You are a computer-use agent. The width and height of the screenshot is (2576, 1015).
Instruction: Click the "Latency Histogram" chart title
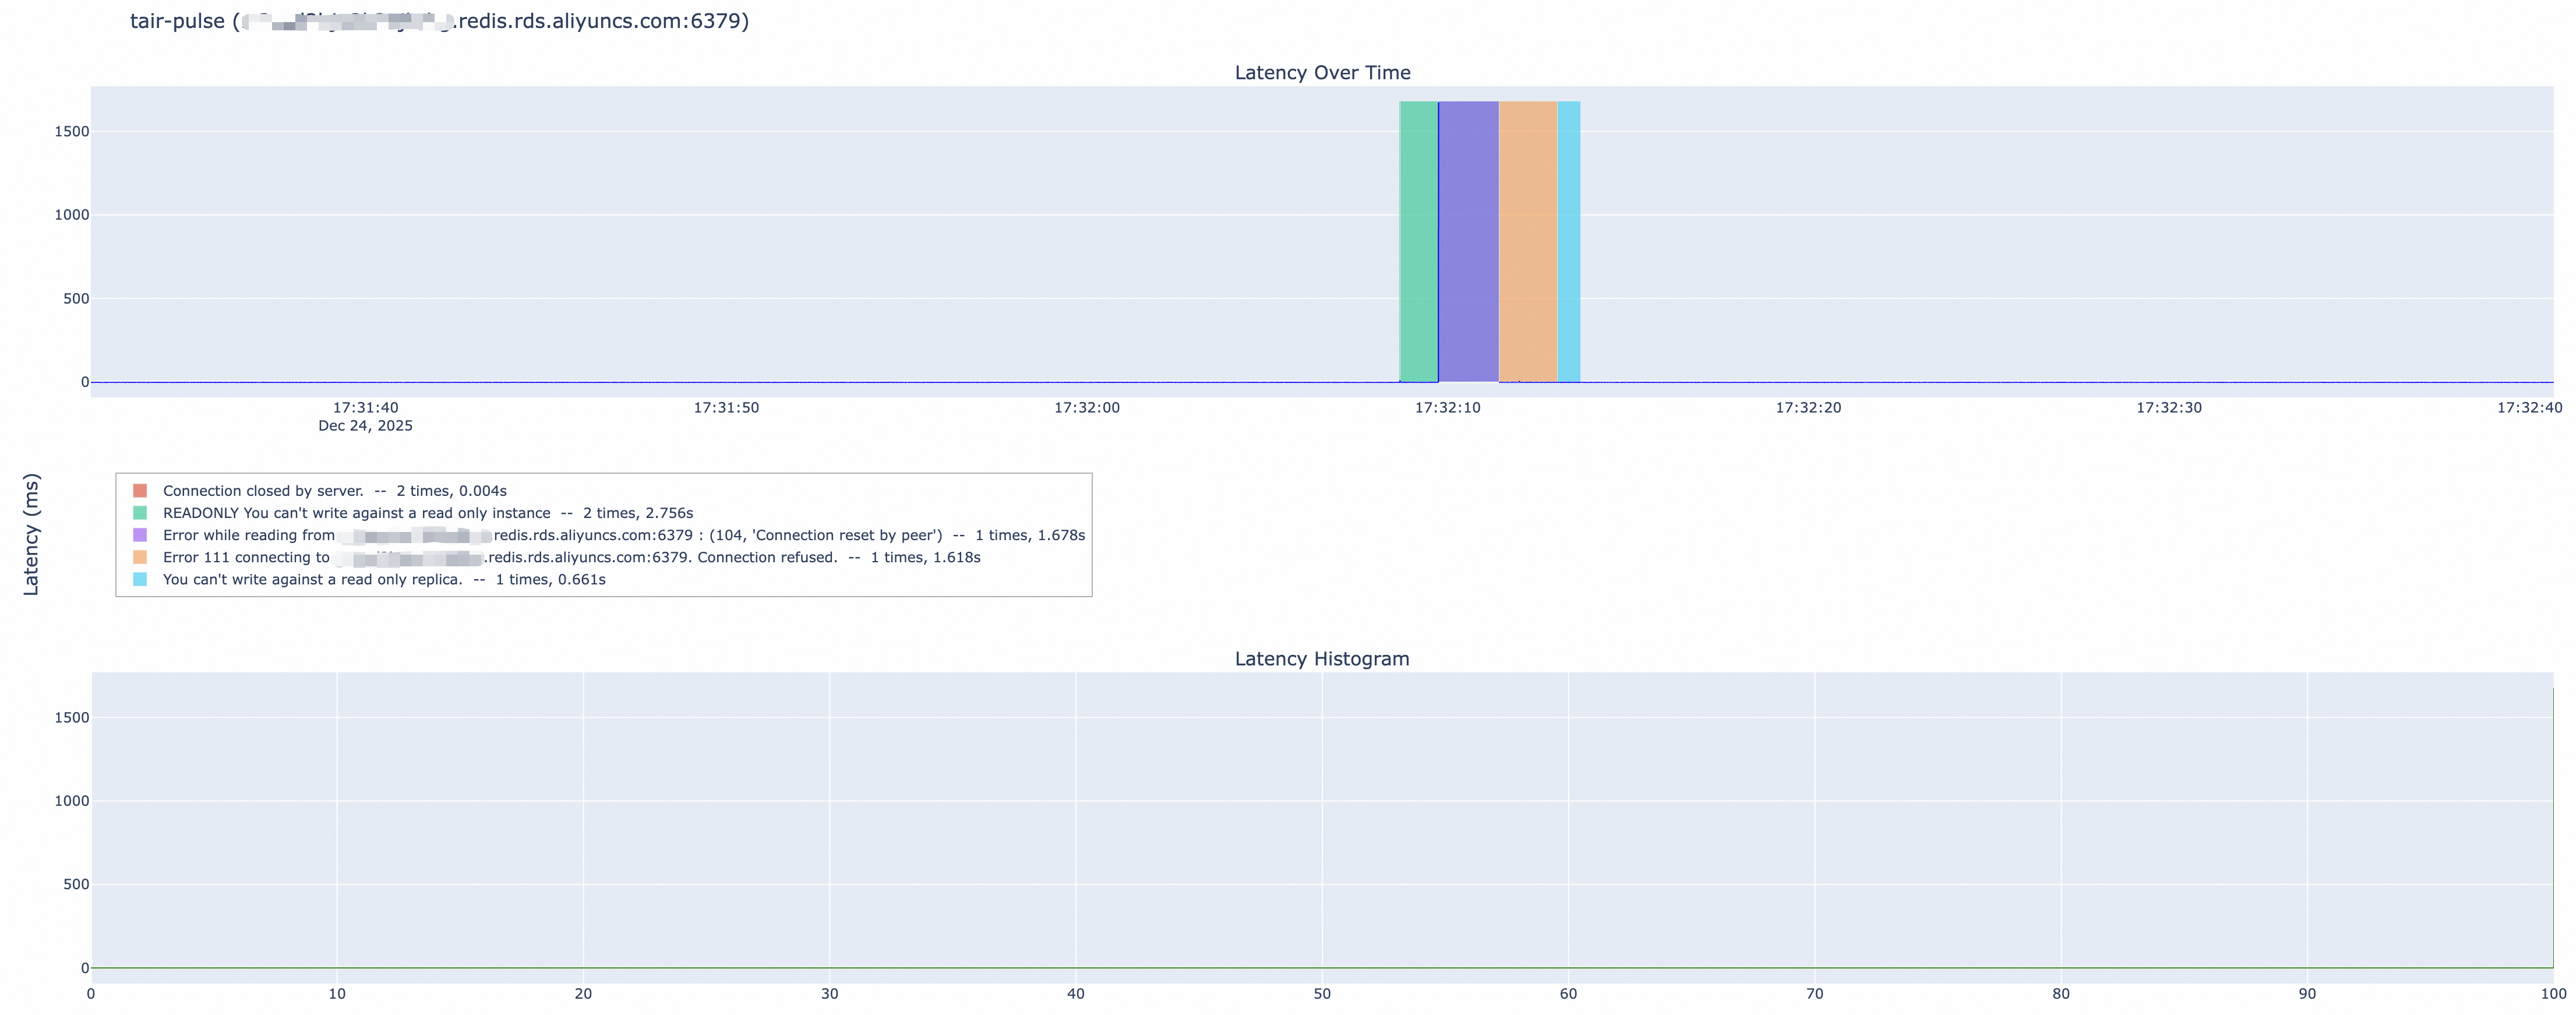pyautogui.click(x=1321, y=659)
